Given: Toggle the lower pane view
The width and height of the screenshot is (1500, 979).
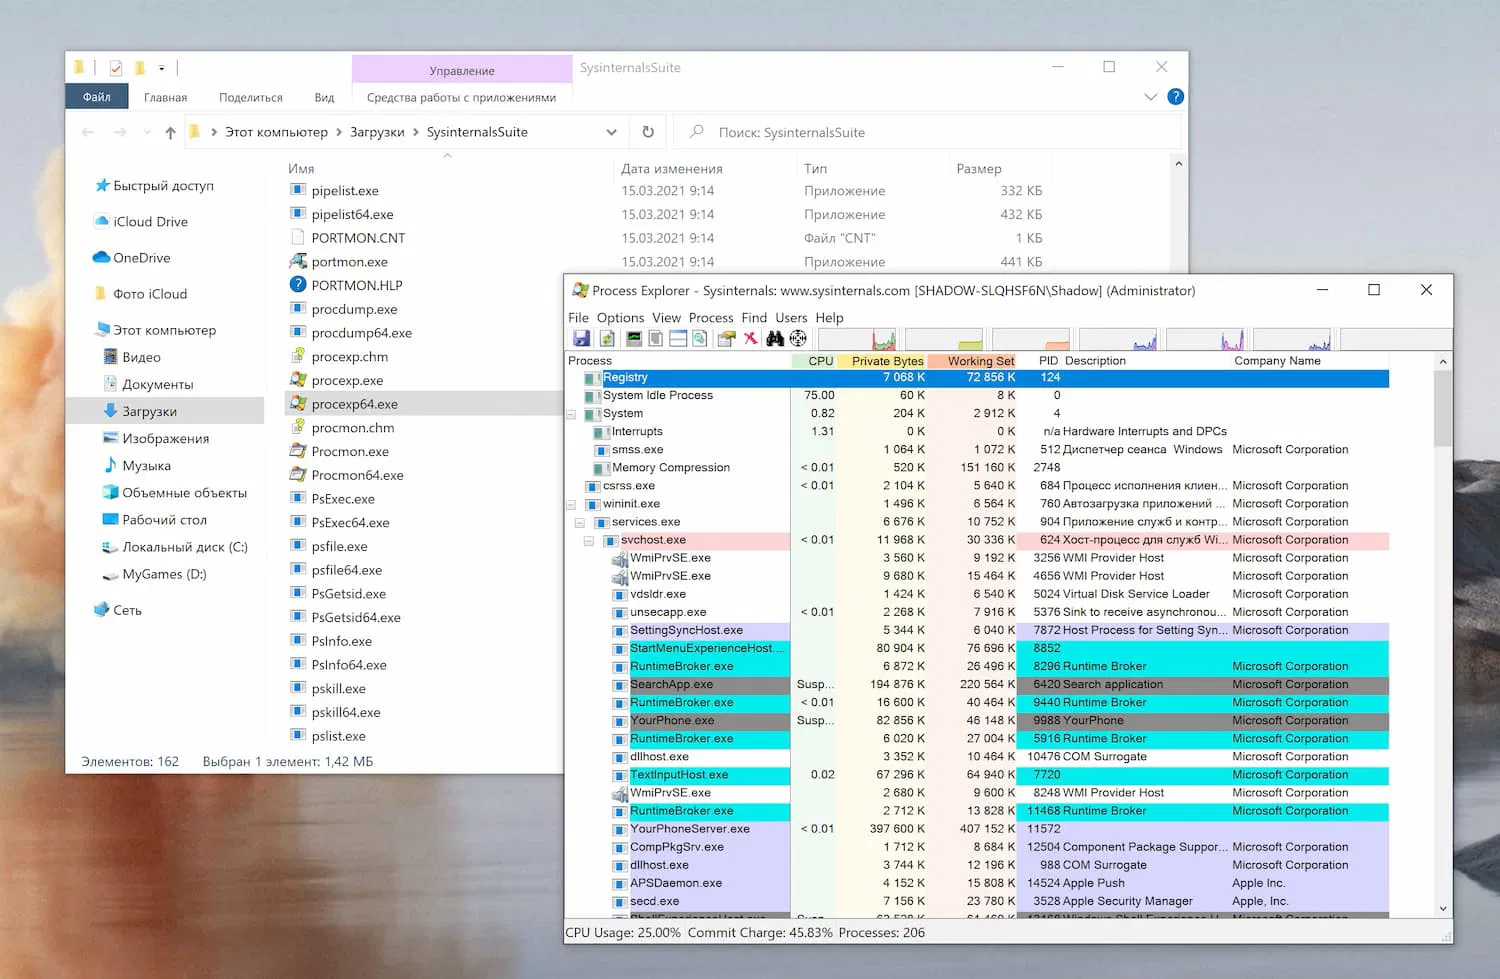Looking at the screenshot, I should (676, 338).
